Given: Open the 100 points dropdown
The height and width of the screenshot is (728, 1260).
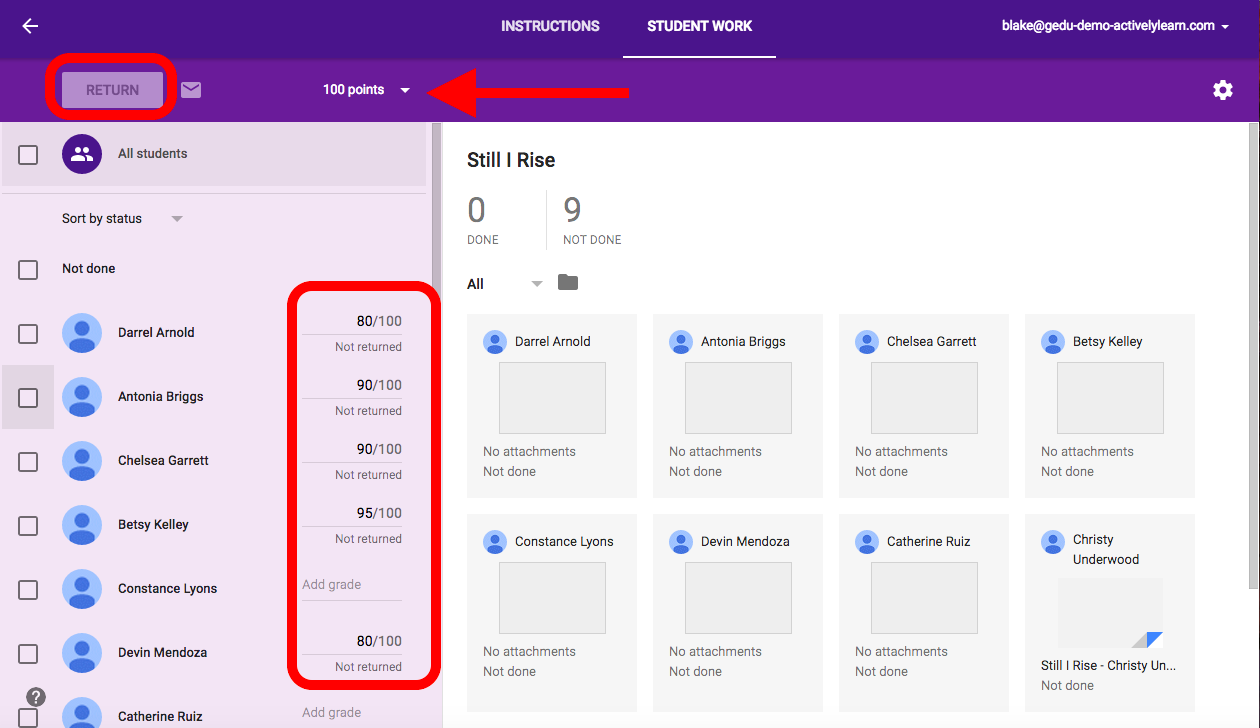Looking at the screenshot, I should [366, 90].
